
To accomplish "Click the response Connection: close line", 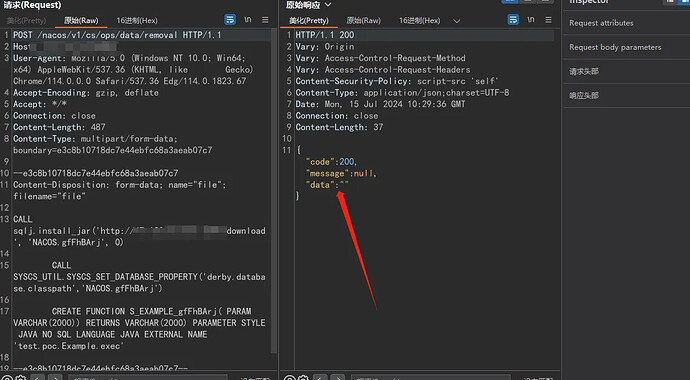I will [x=337, y=116].
